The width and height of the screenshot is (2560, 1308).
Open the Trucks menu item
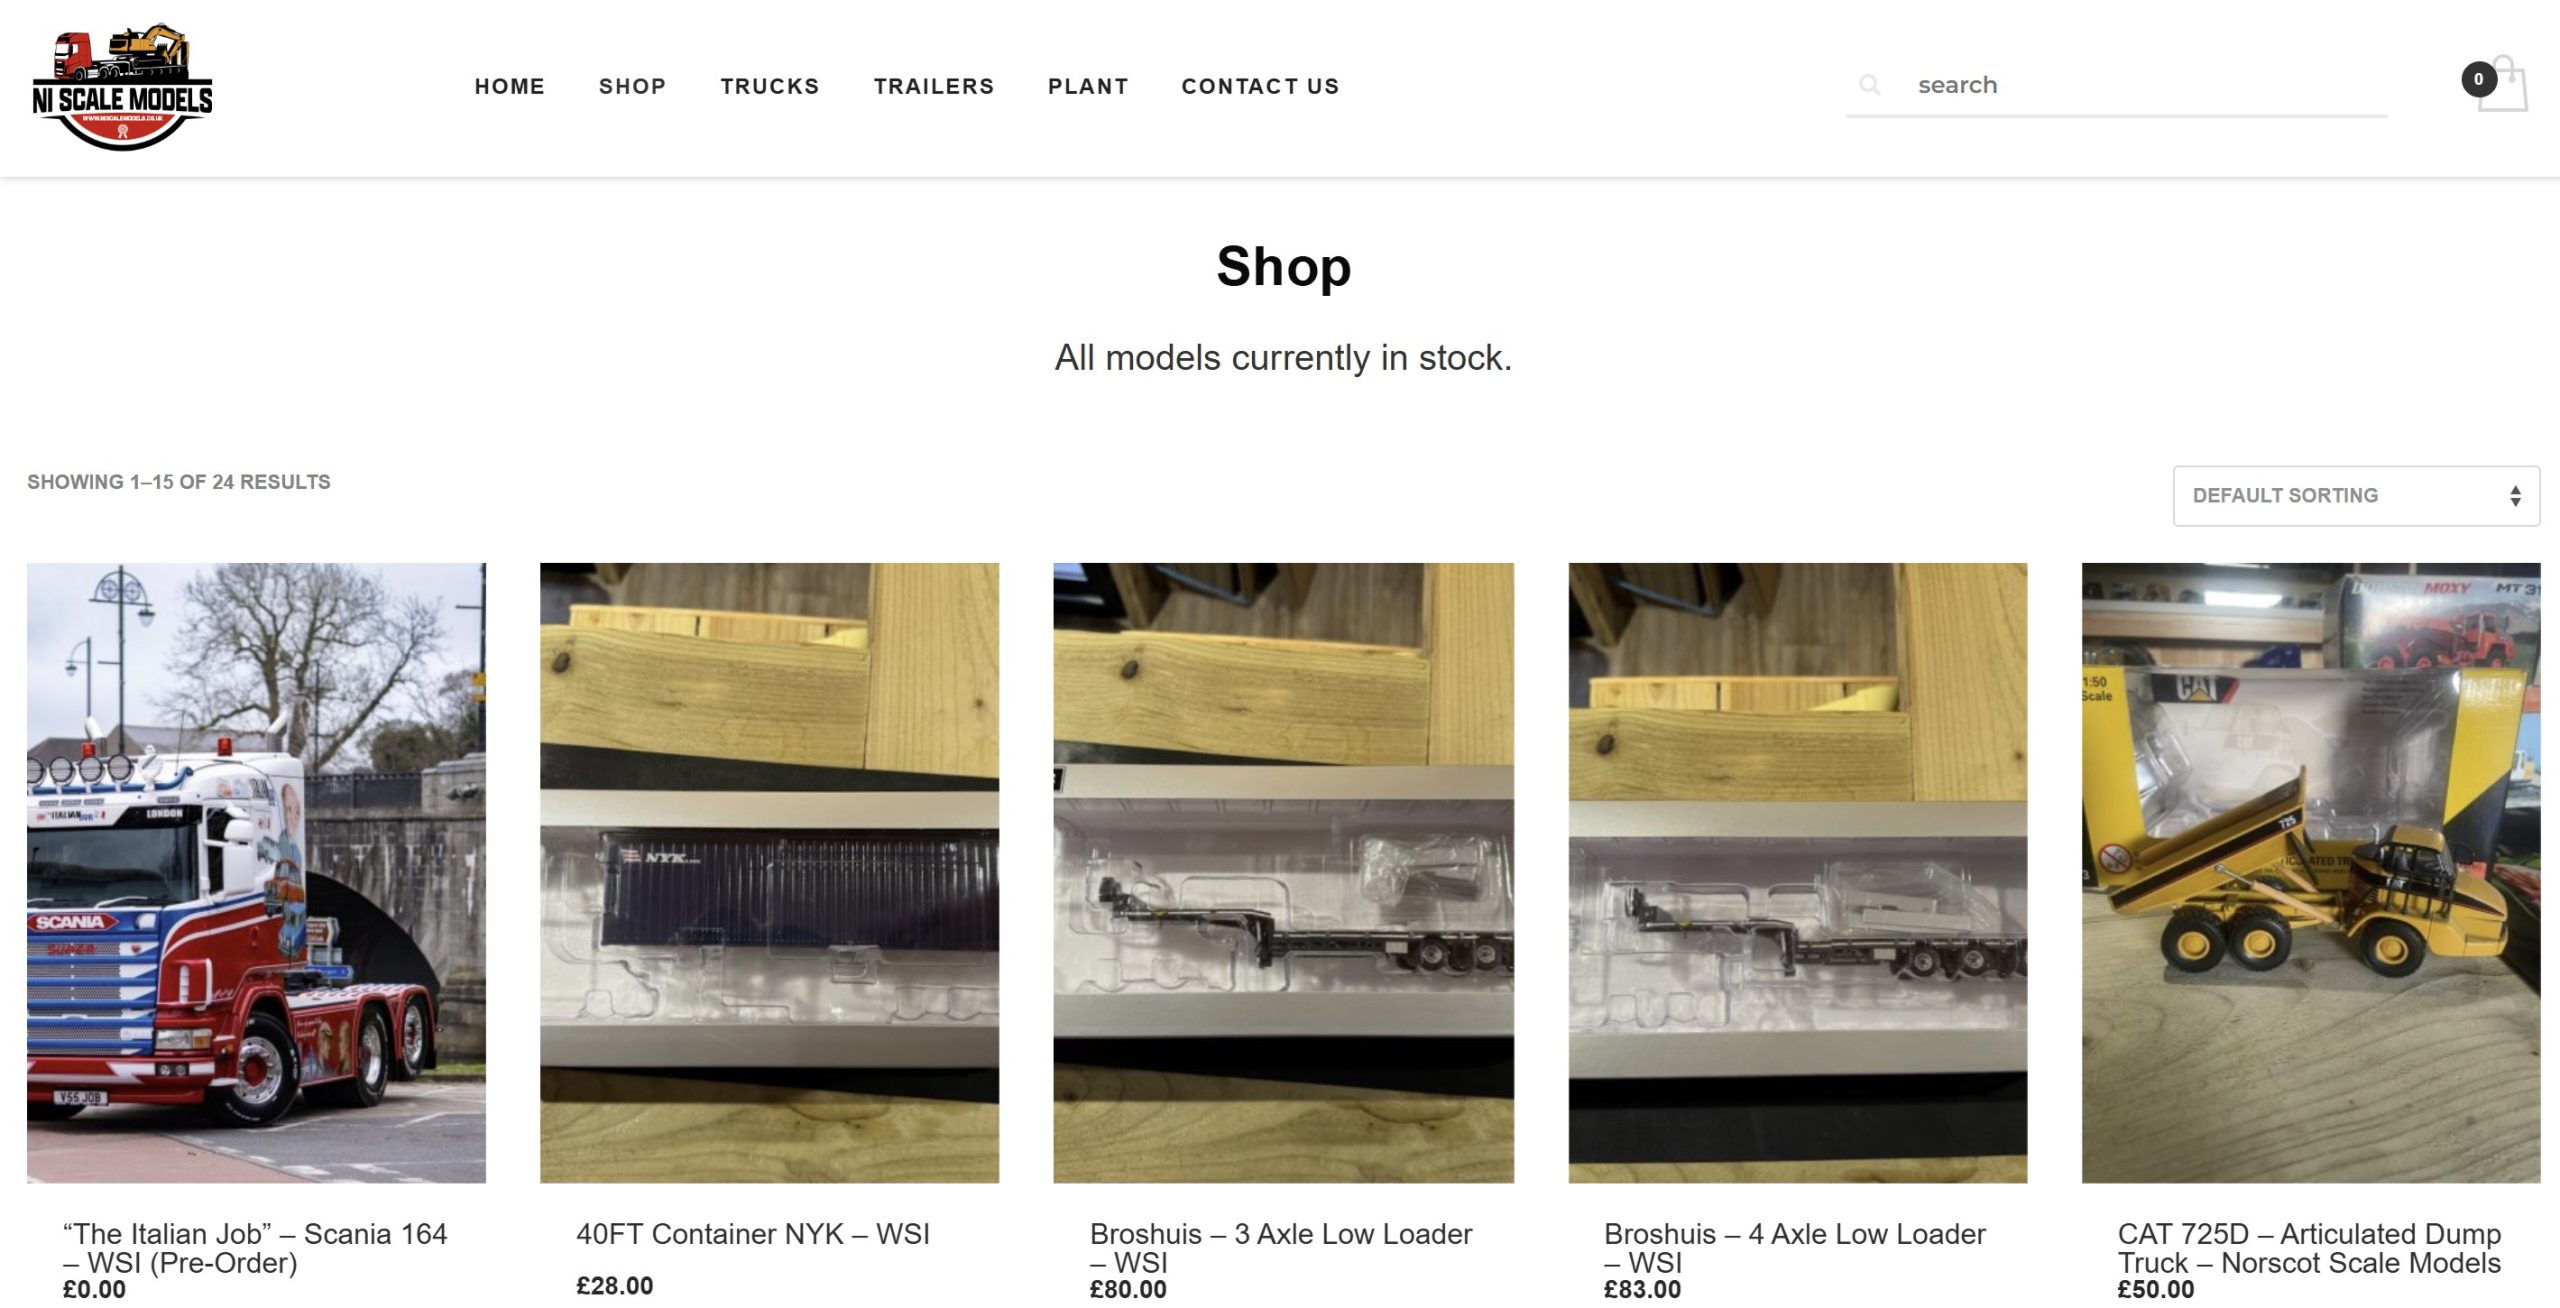click(x=770, y=86)
